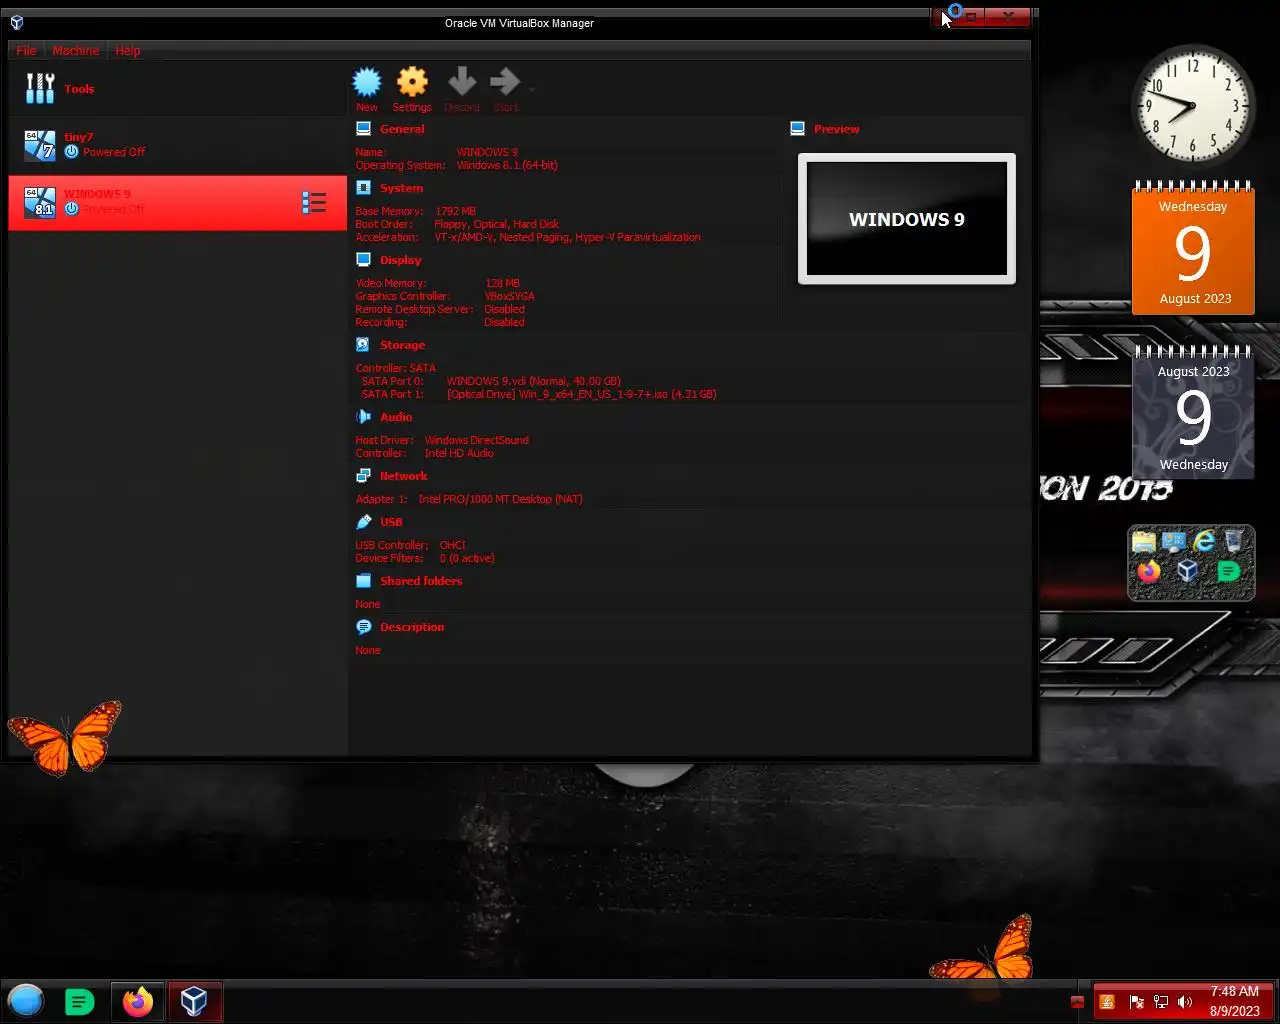Click the 'Intel HD Audio' controller value

459,453
